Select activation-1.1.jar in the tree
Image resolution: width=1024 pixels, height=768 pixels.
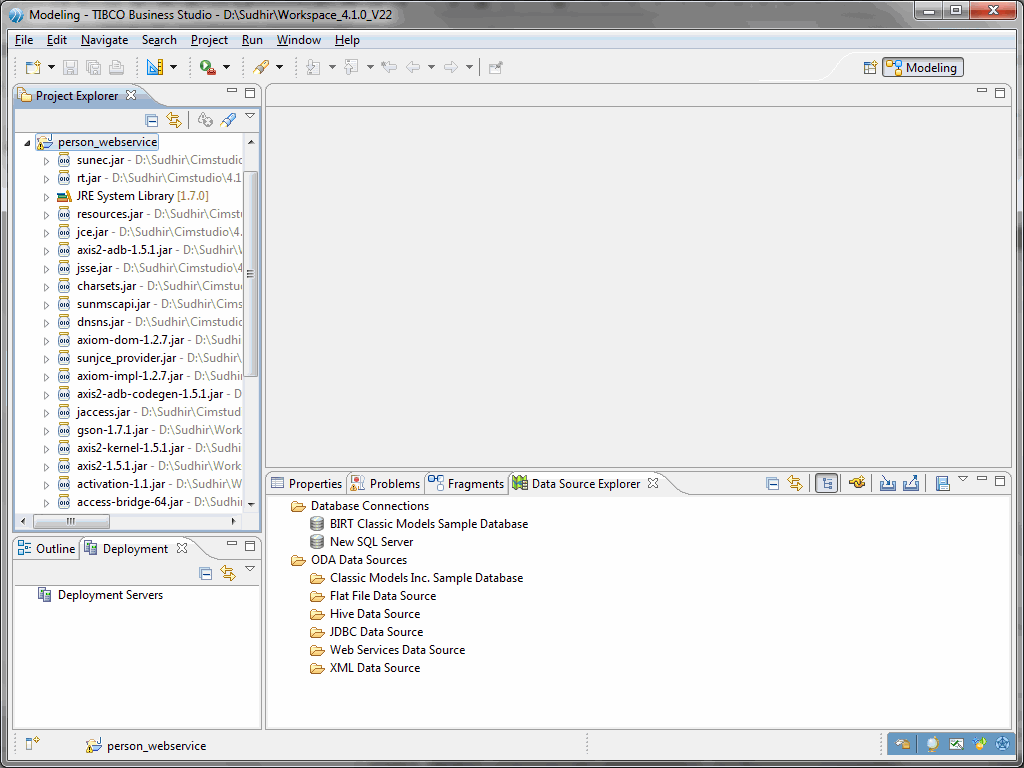121,484
